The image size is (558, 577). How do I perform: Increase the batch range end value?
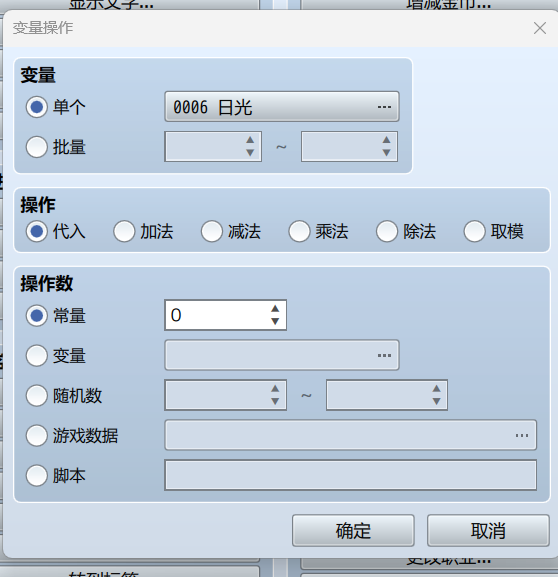[x=386, y=140]
